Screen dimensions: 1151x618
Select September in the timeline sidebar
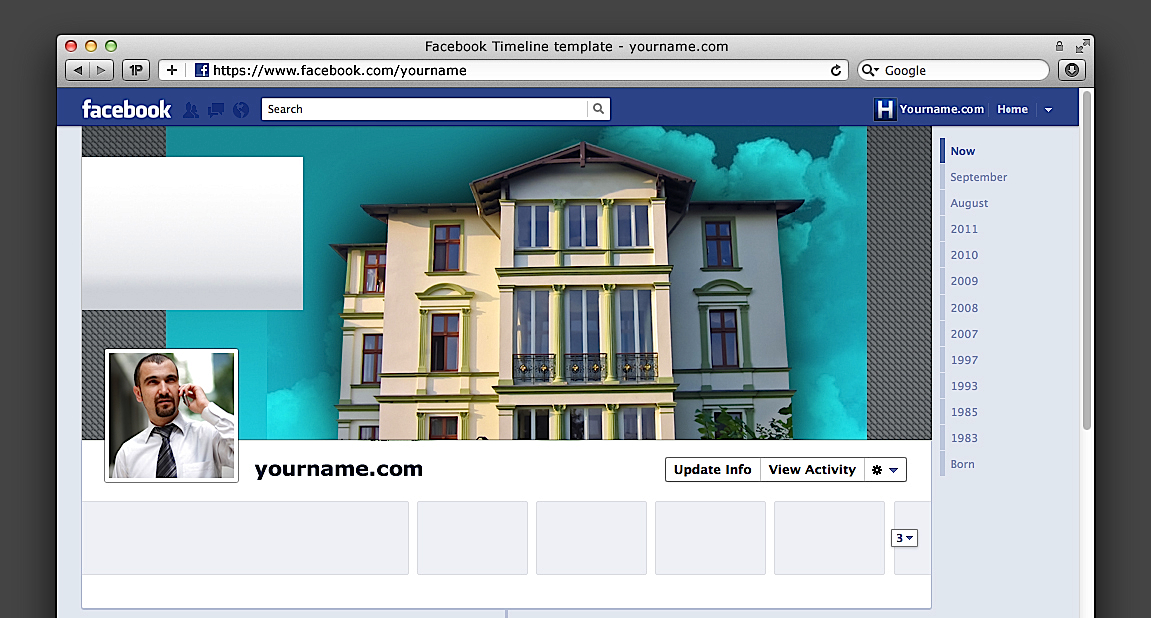(978, 177)
